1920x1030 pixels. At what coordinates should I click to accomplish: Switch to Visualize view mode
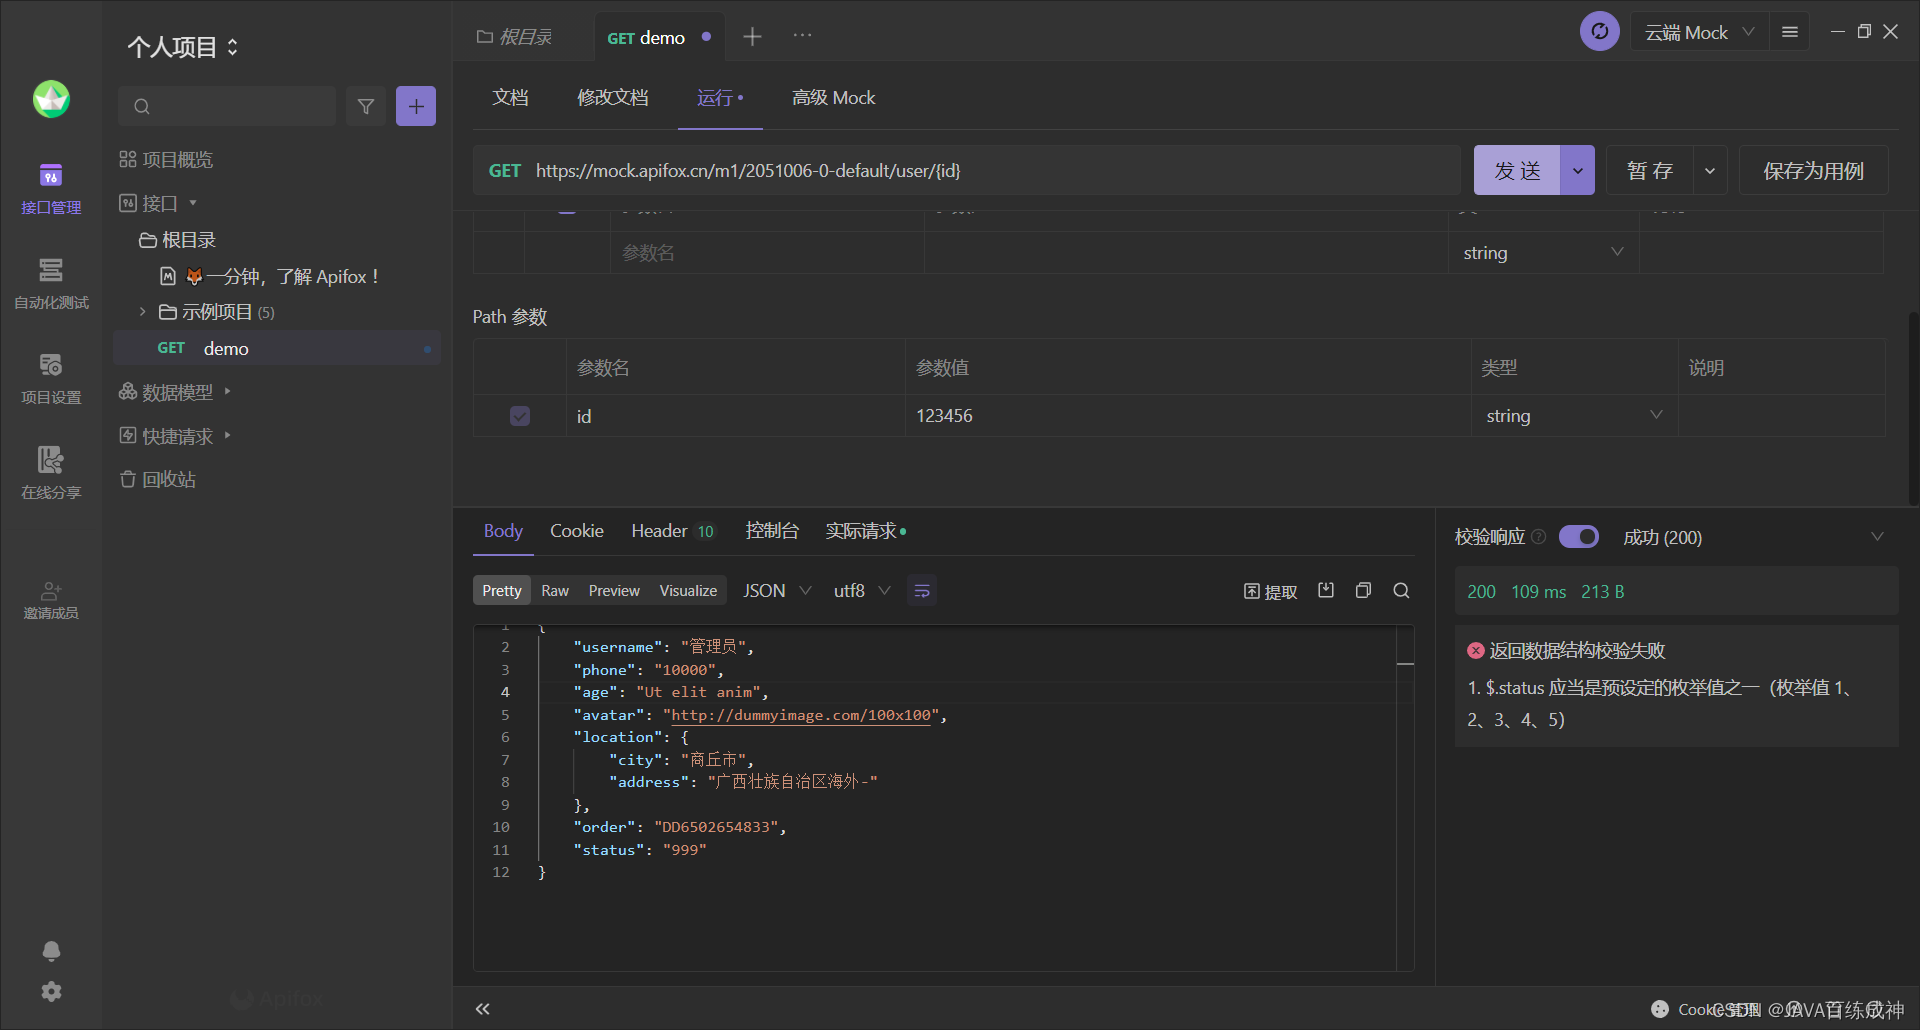point(688,591)
